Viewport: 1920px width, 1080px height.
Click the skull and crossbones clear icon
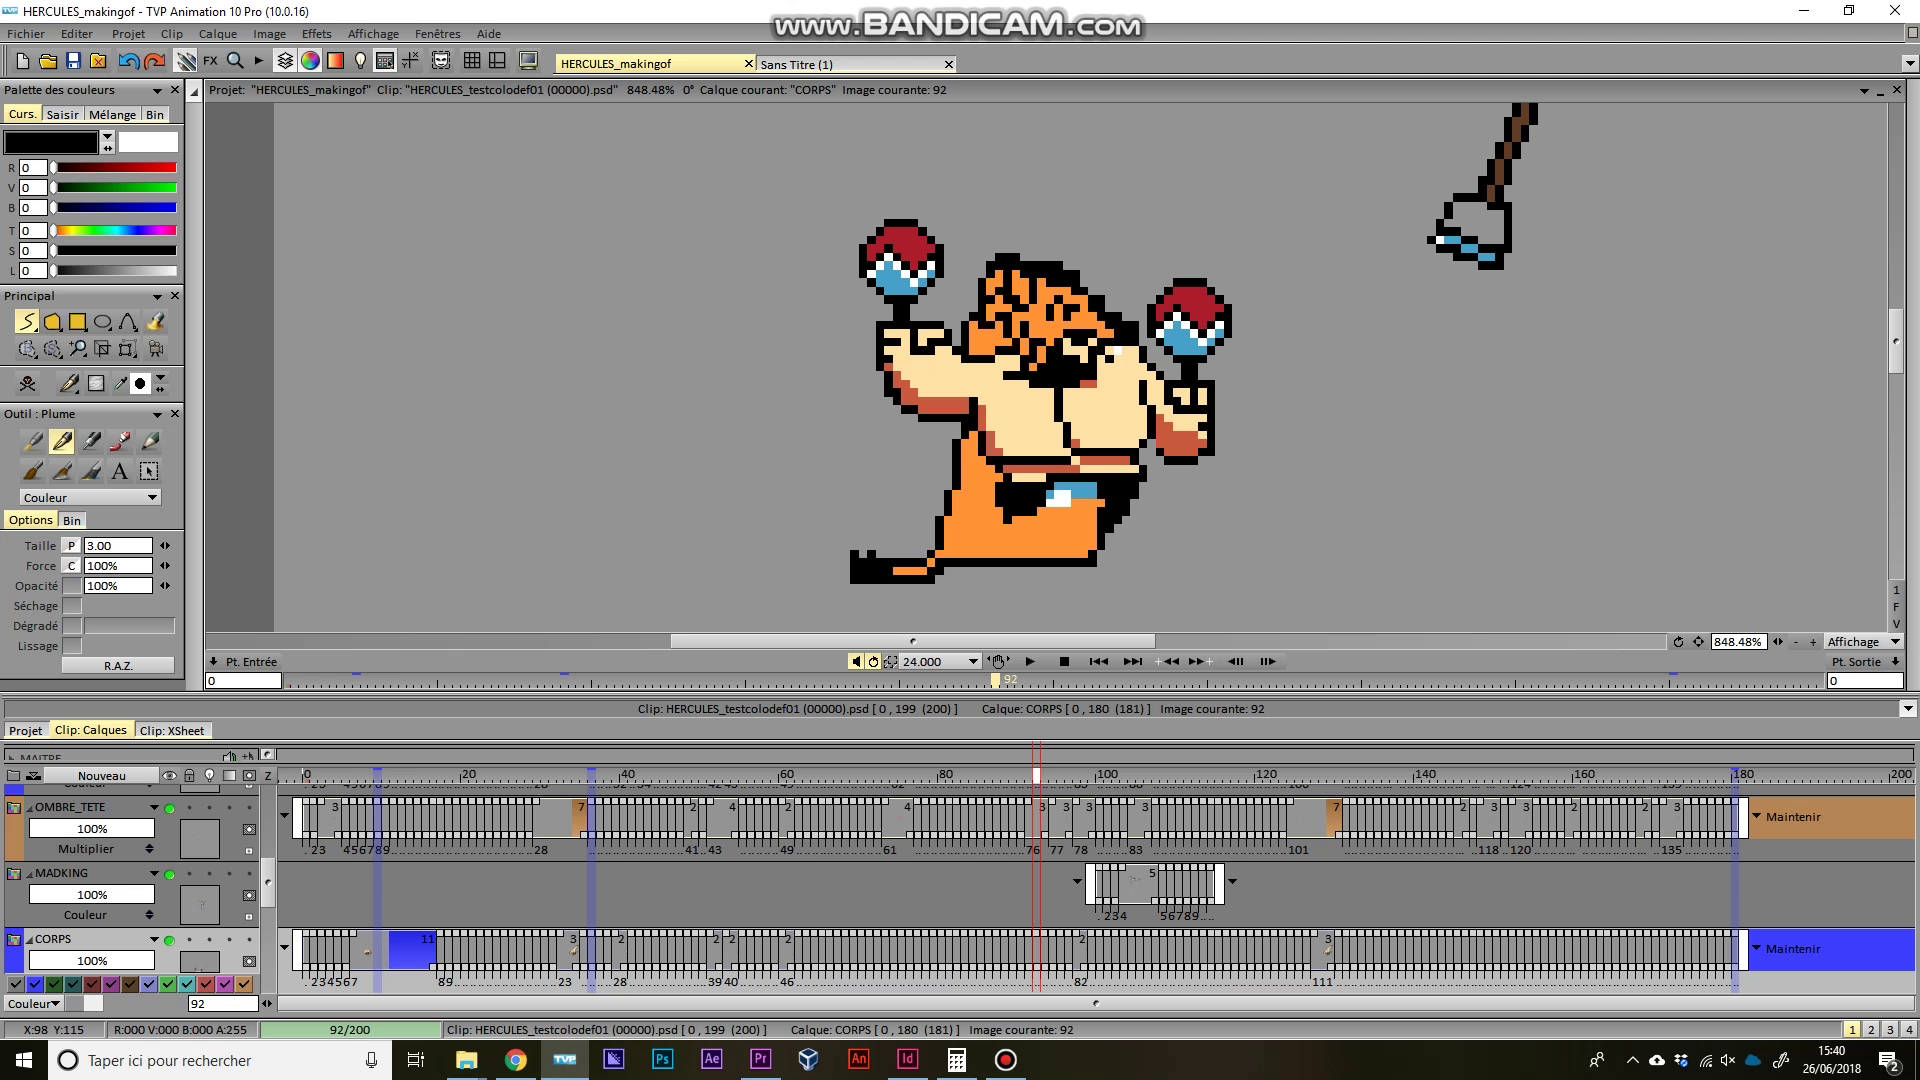pos(27,383)
